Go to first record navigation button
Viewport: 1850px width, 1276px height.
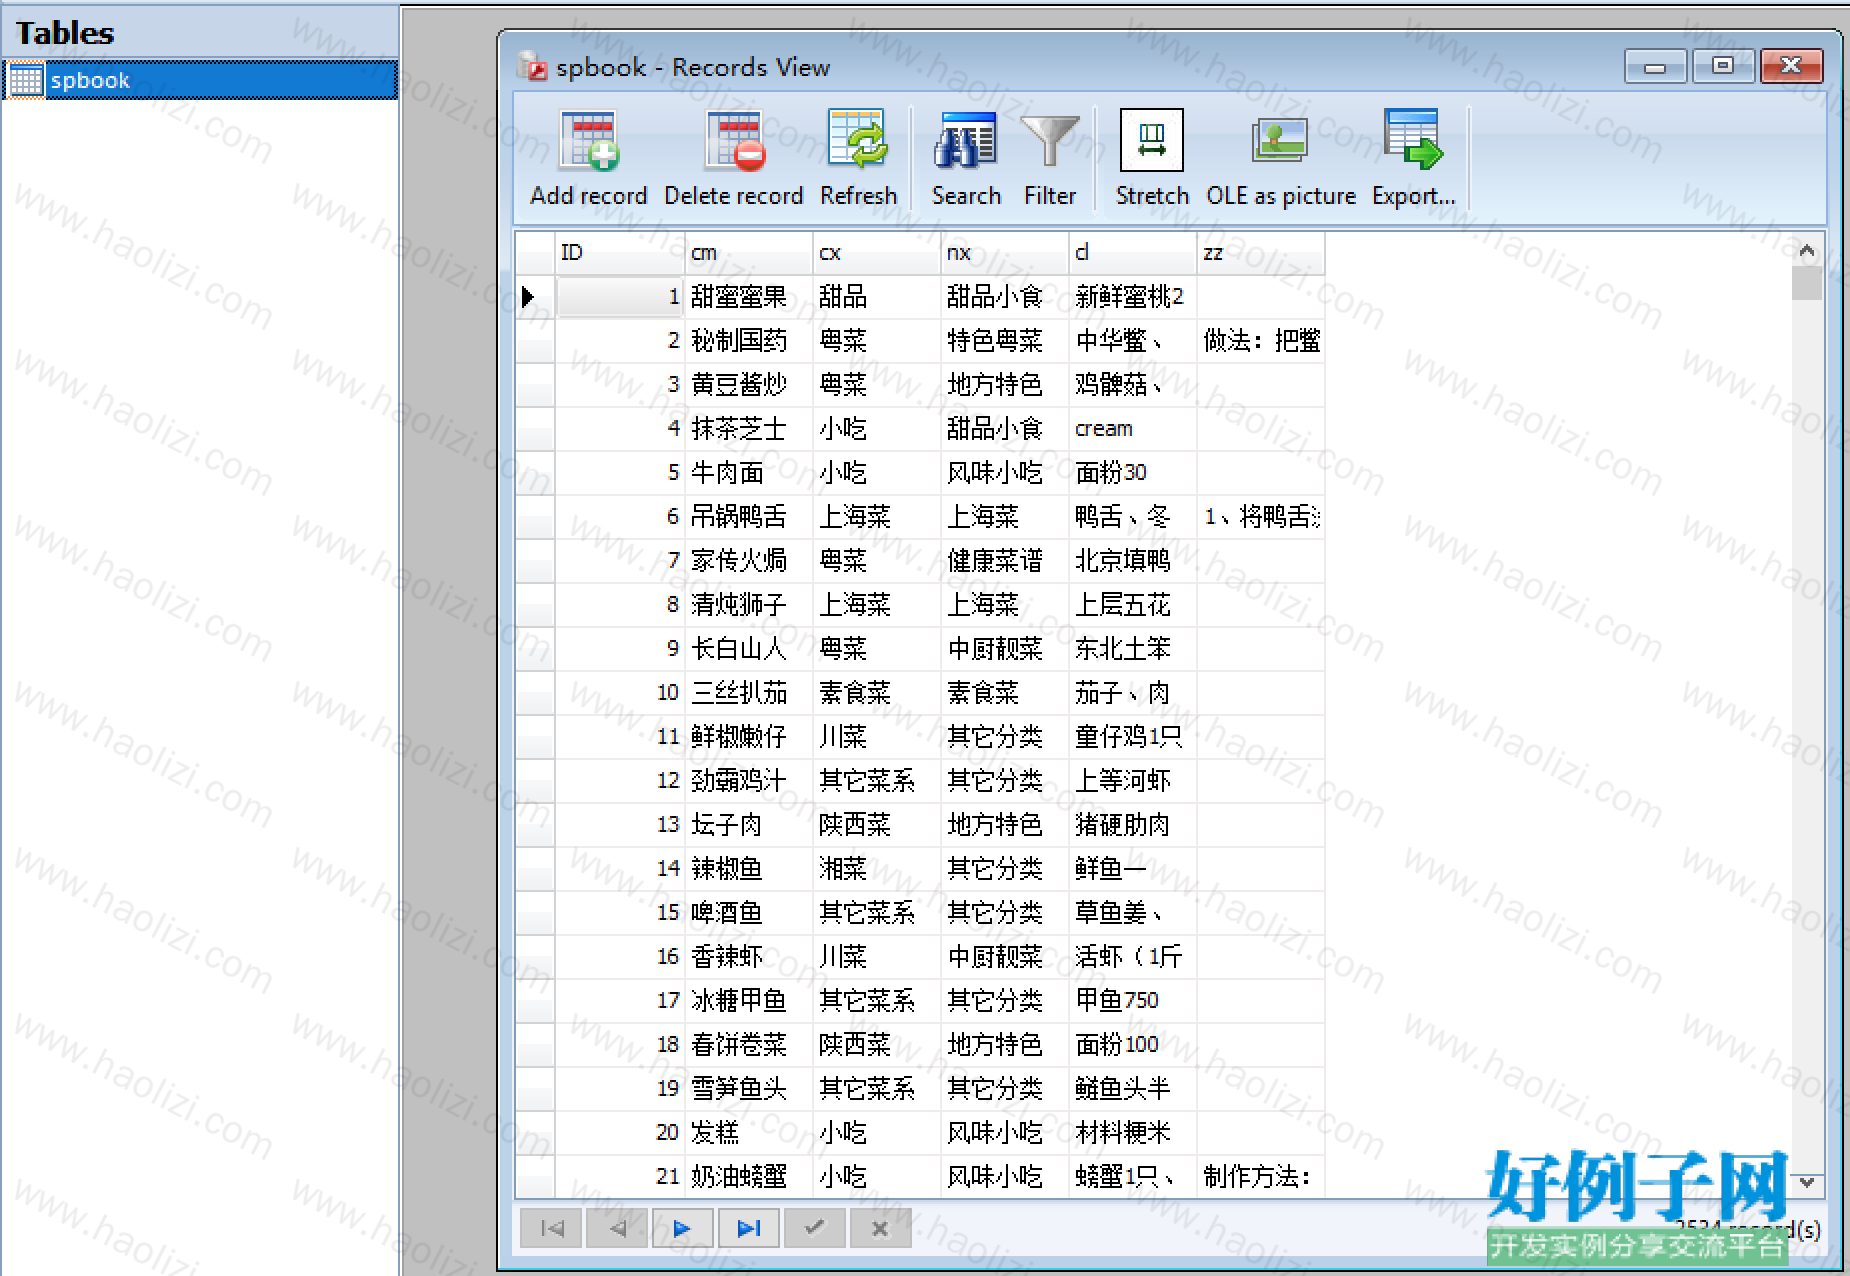tap(551, 1228)
